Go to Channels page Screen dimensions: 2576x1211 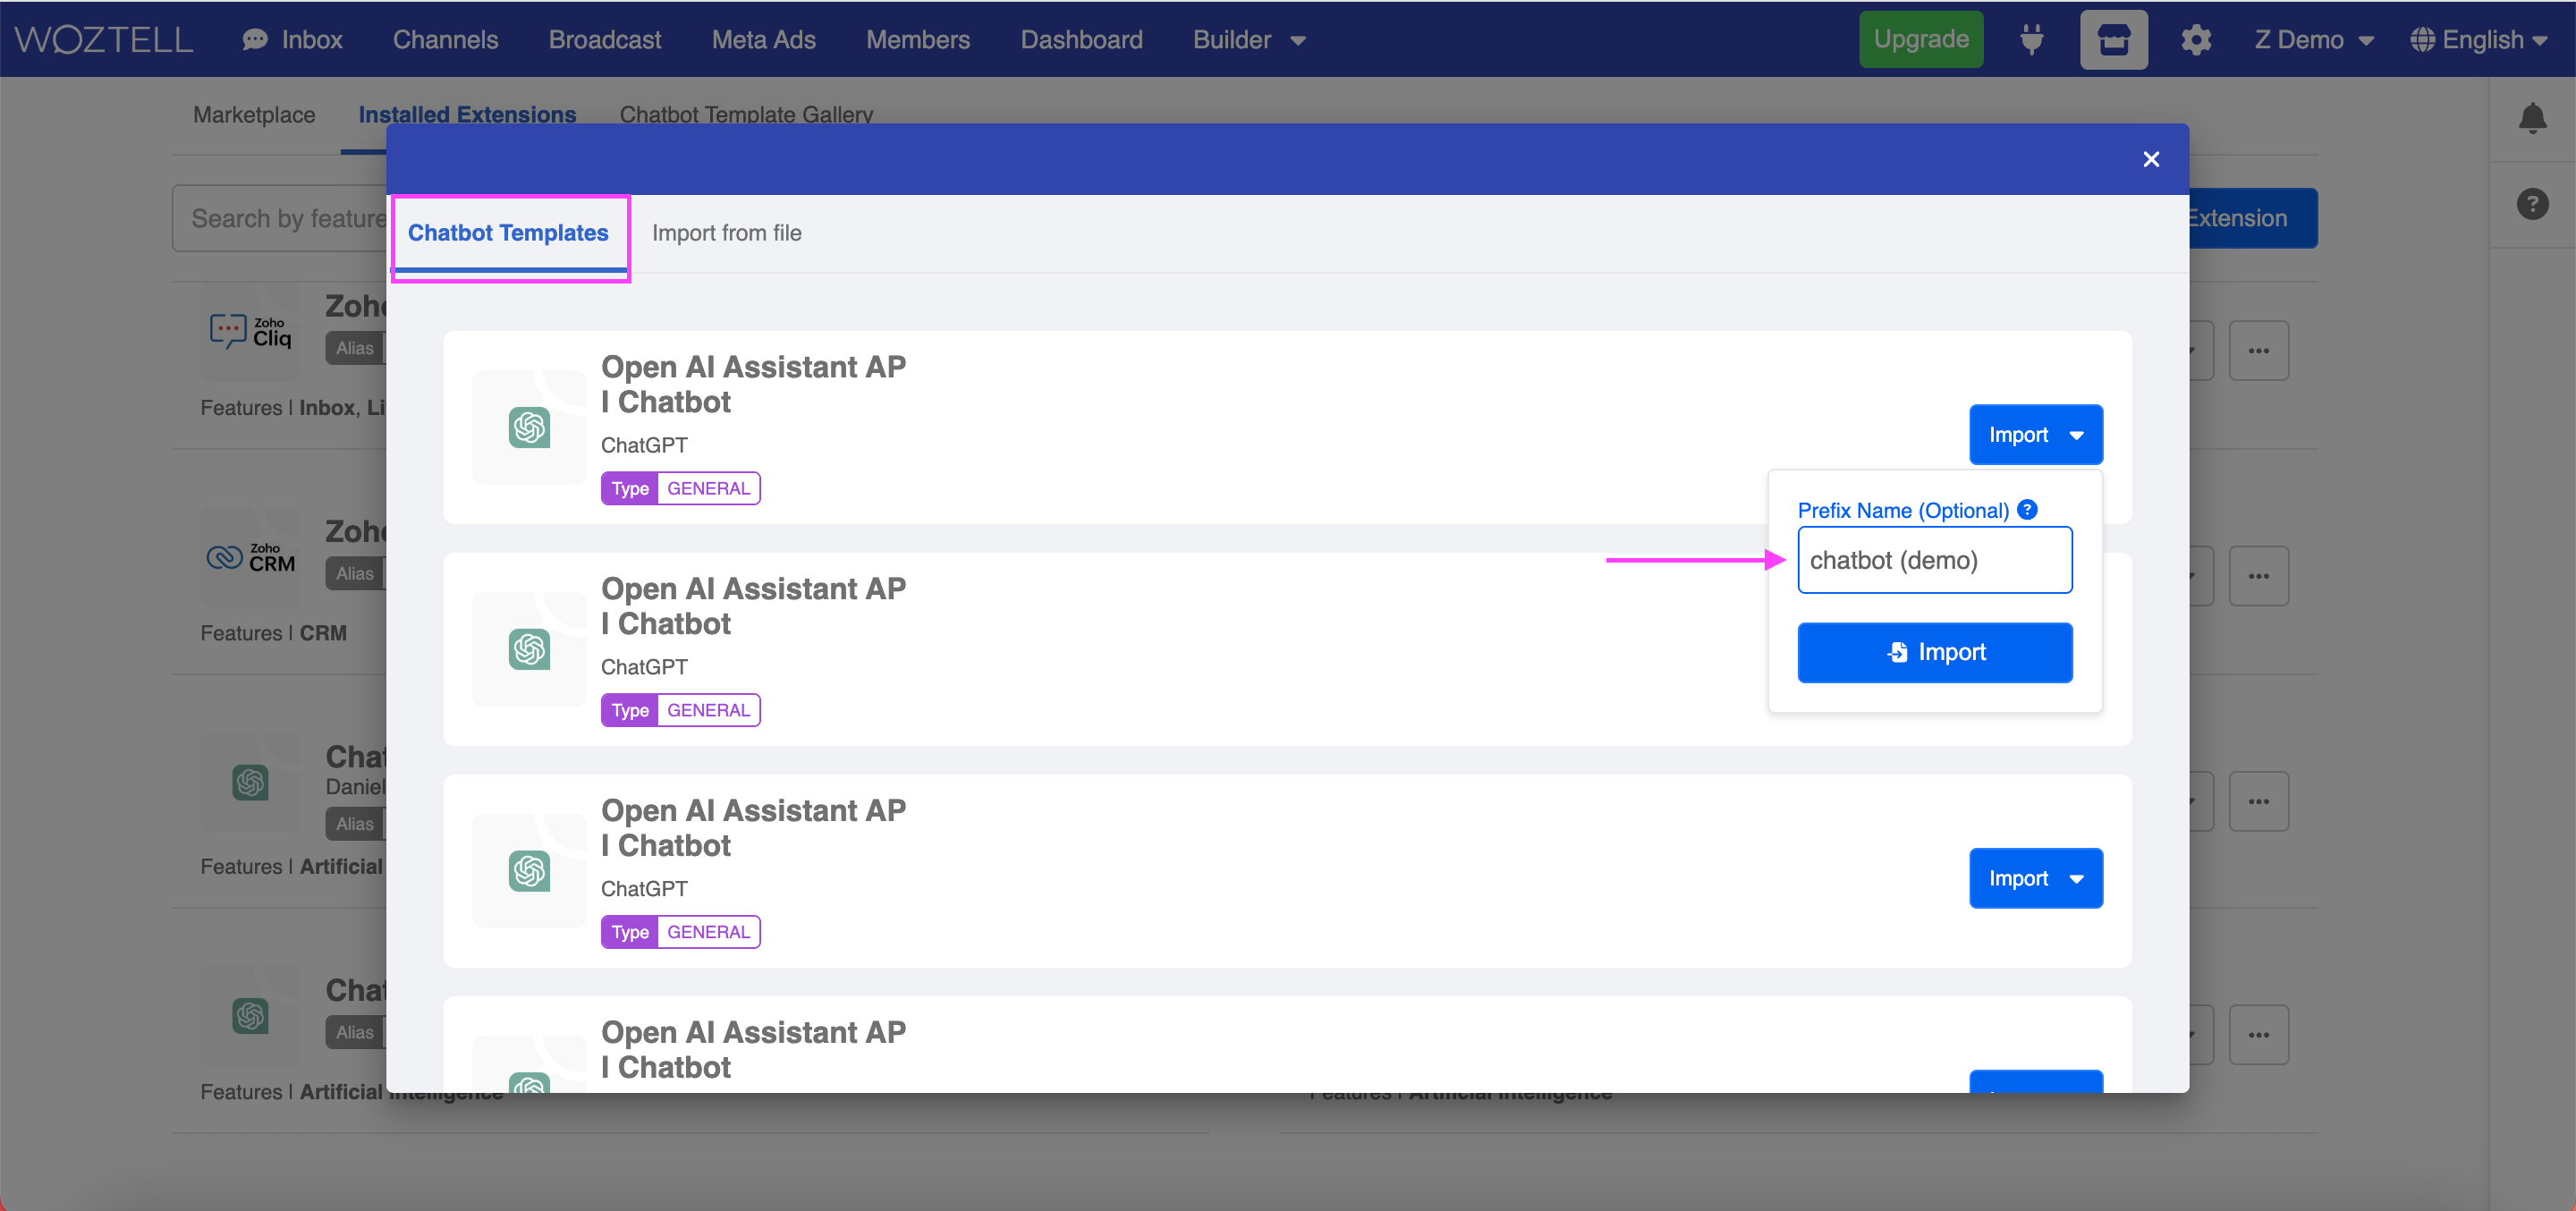coord(445,39)
